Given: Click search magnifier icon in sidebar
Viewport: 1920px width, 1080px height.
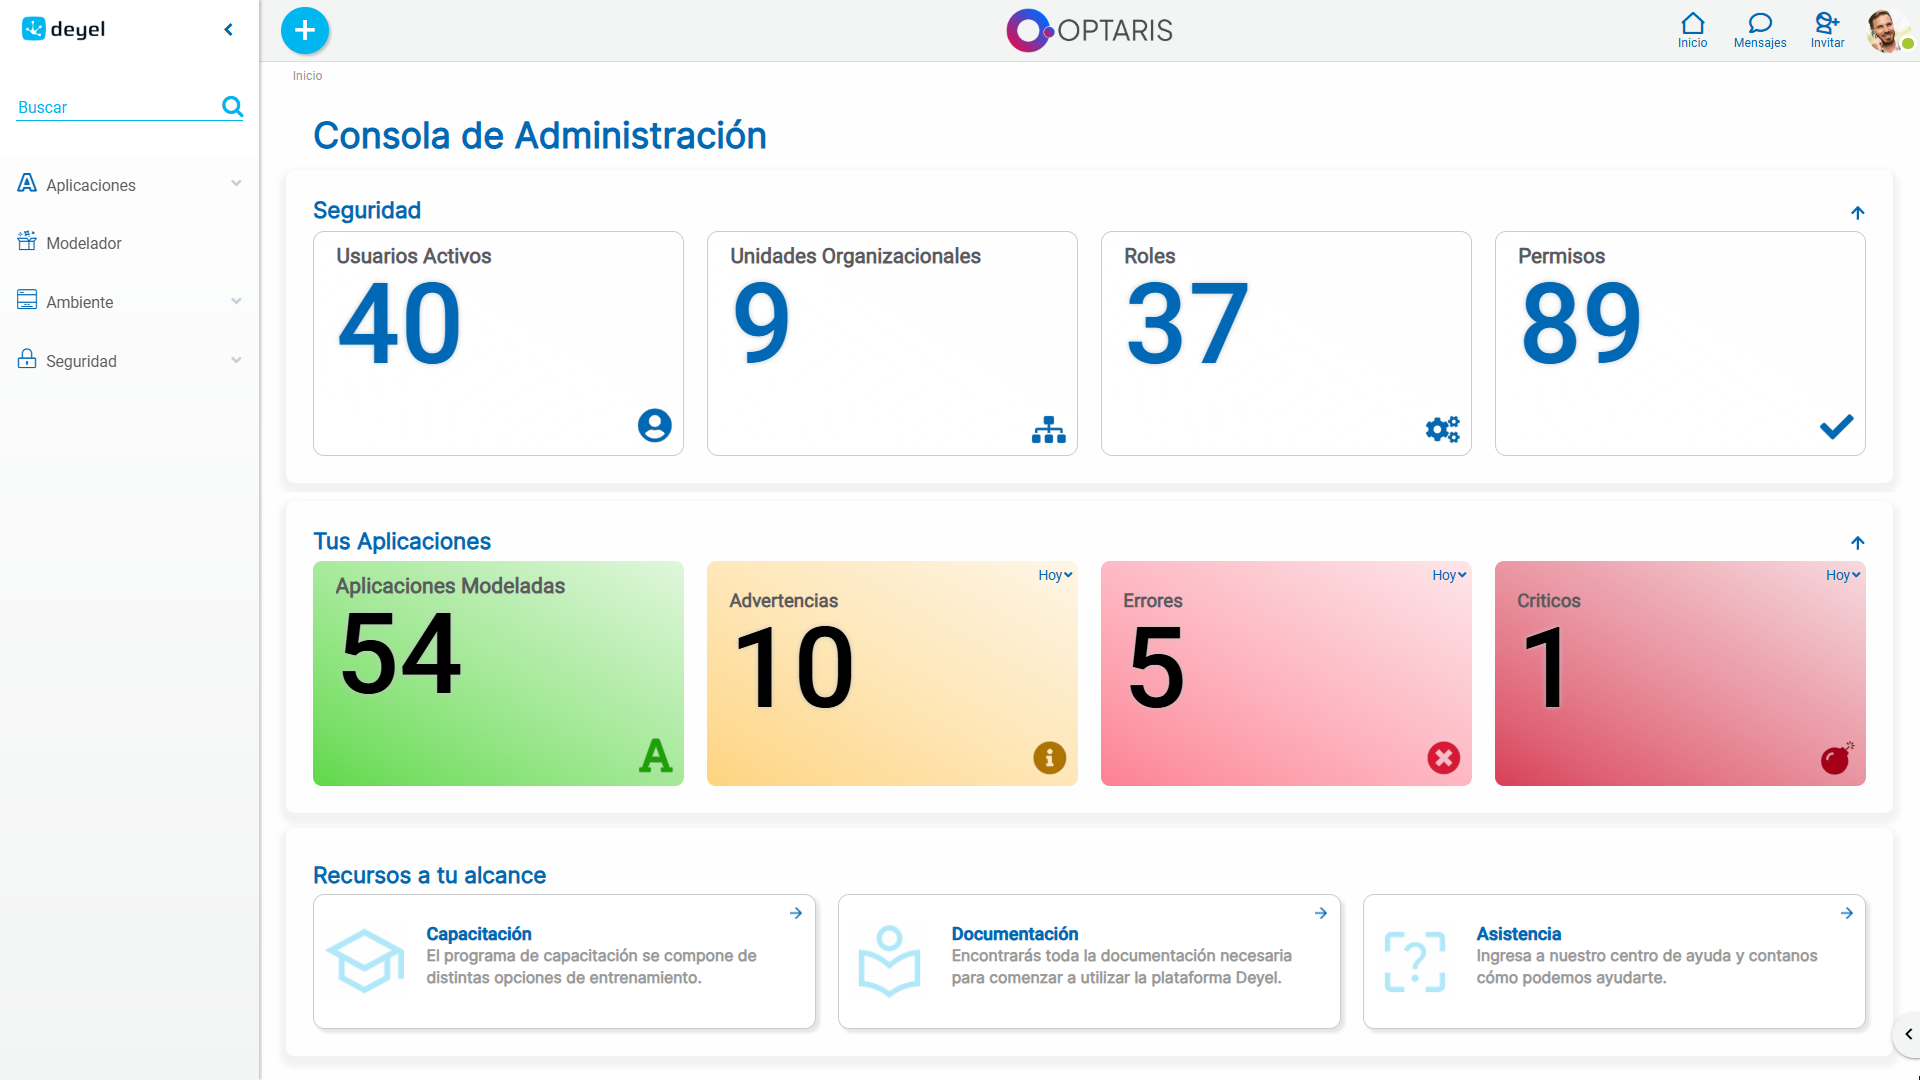Looking at the screenshot, I should pyautogui.click(x=232, y=106).
